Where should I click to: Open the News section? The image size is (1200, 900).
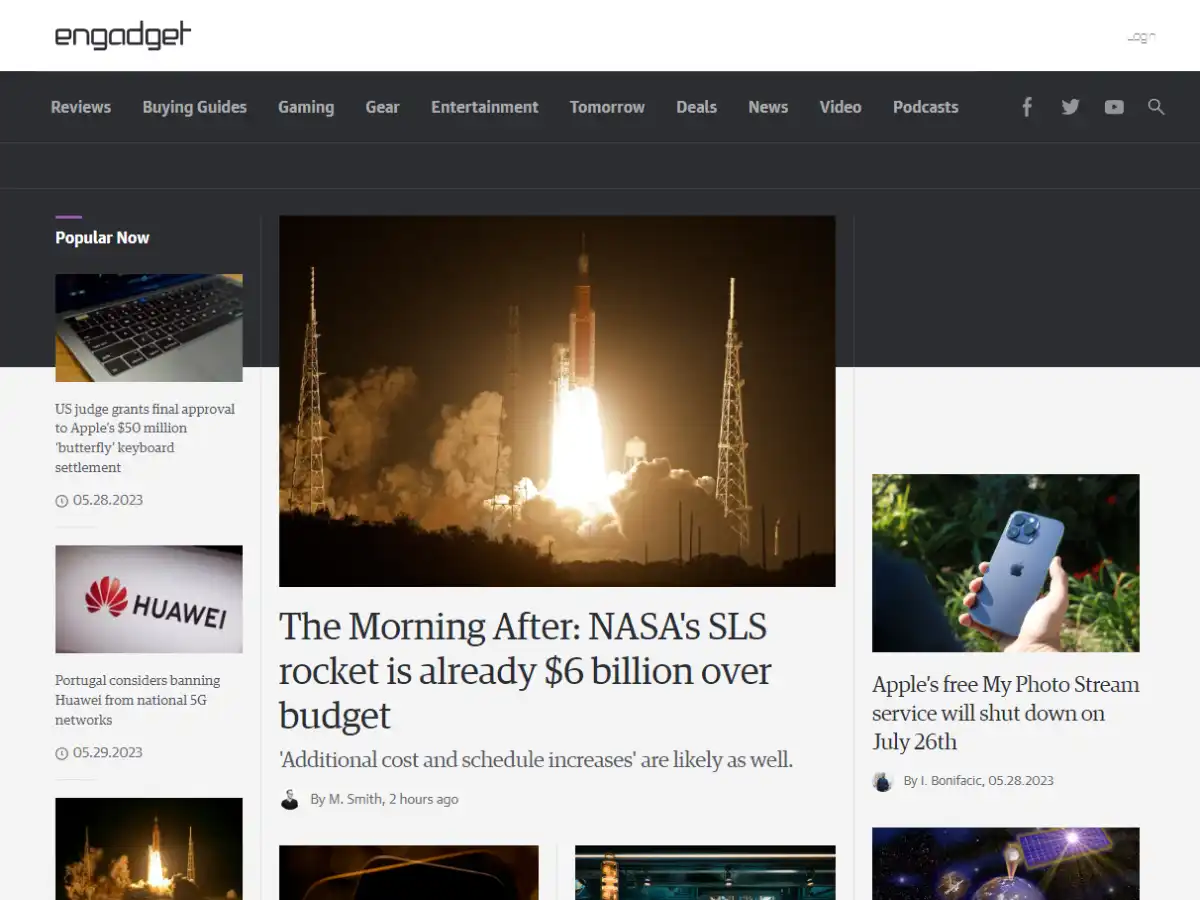point(768,107)
